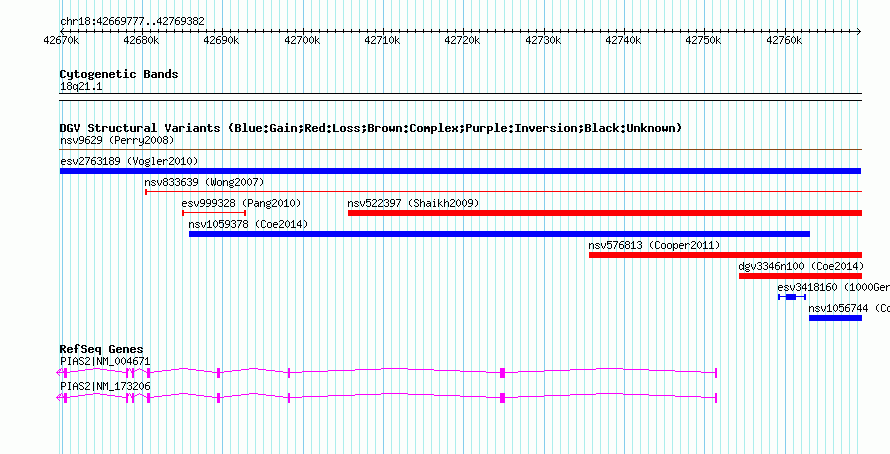Open the PIAS2|NM_004671 gene label
890x454 pixels.
[105, 361]
